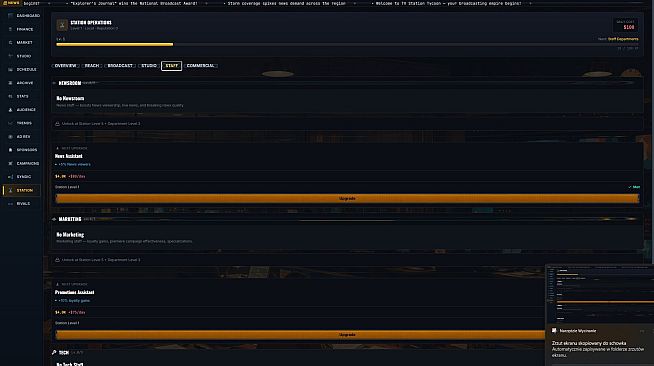Upgrade to Promotions Assistant
The width and height of the screenshot is (654, 366).
(300, 335)
